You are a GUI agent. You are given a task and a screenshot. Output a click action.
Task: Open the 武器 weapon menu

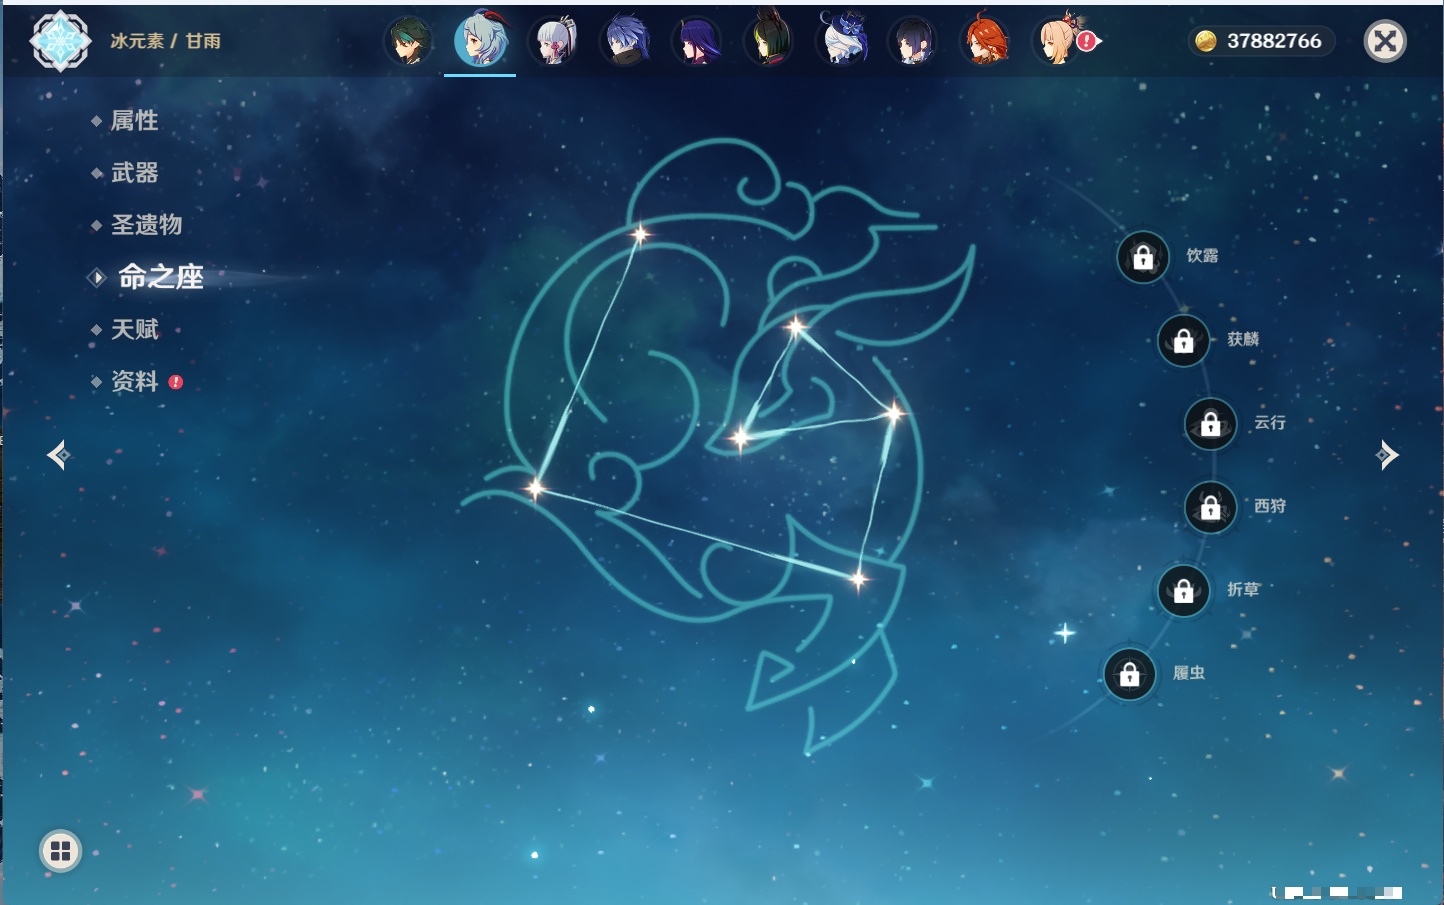[134, 173]
